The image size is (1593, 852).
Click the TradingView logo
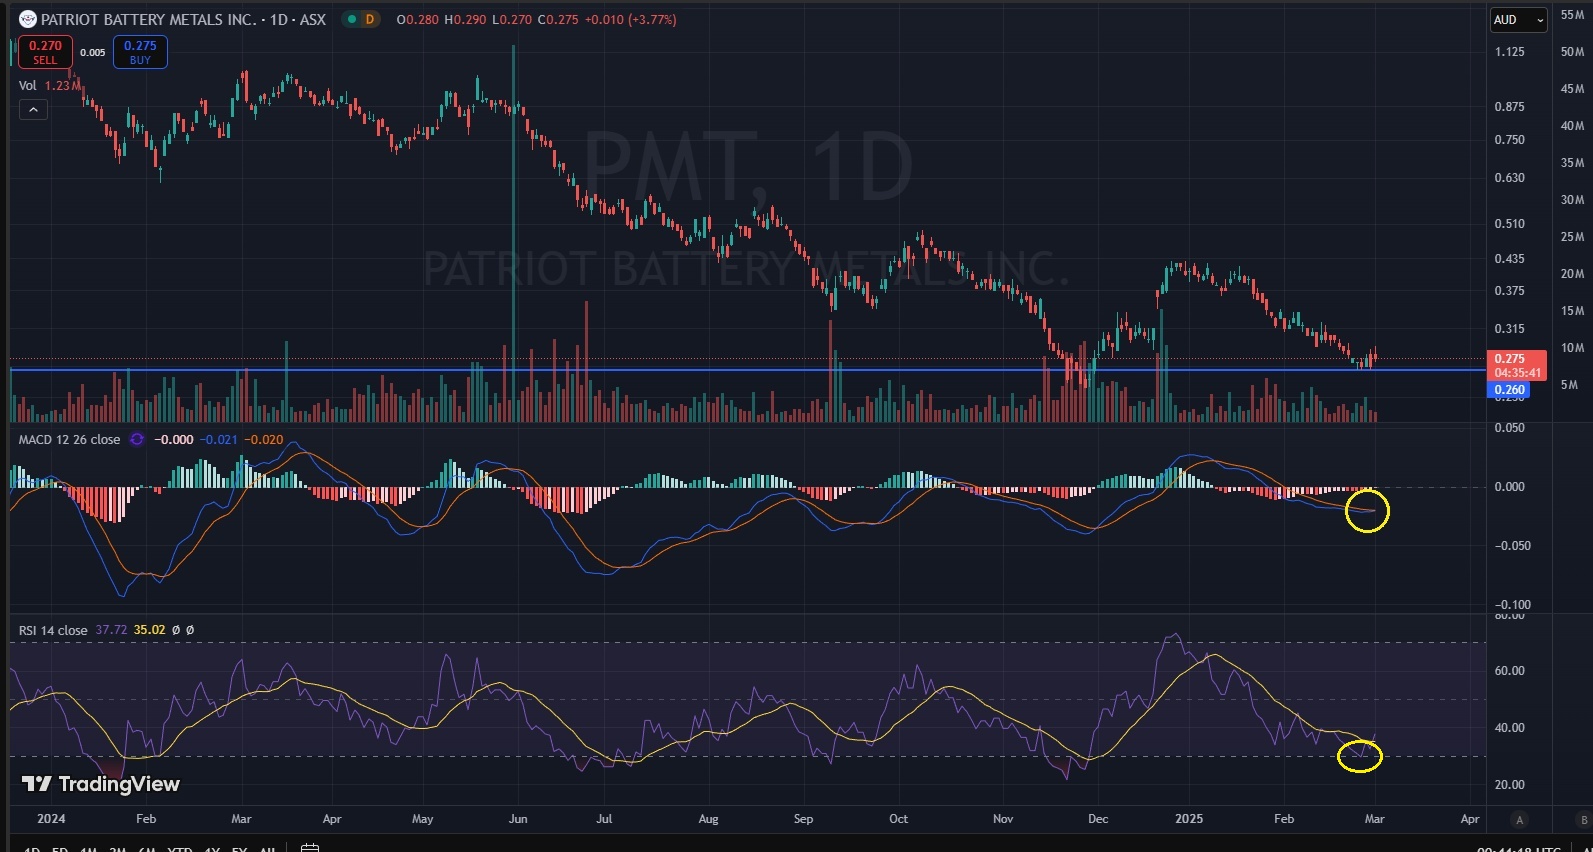[x=101, y=785]
